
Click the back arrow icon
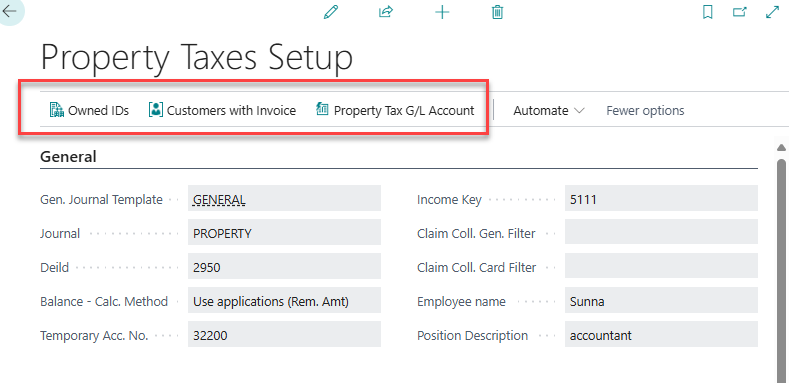click(9, 10)
